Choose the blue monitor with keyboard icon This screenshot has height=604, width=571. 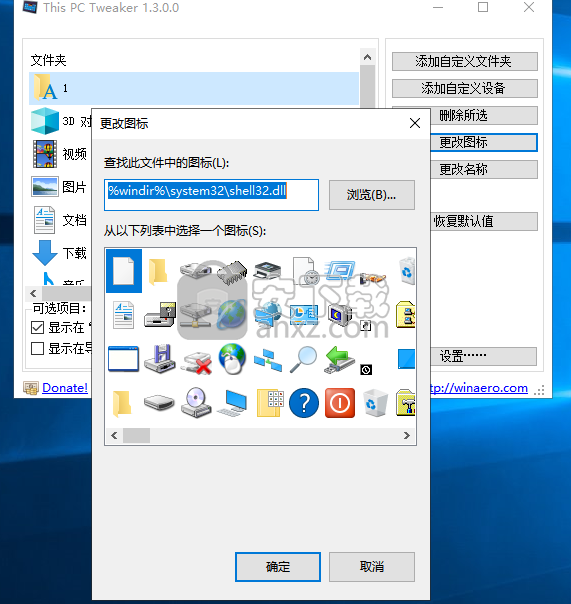click(232, 403)
